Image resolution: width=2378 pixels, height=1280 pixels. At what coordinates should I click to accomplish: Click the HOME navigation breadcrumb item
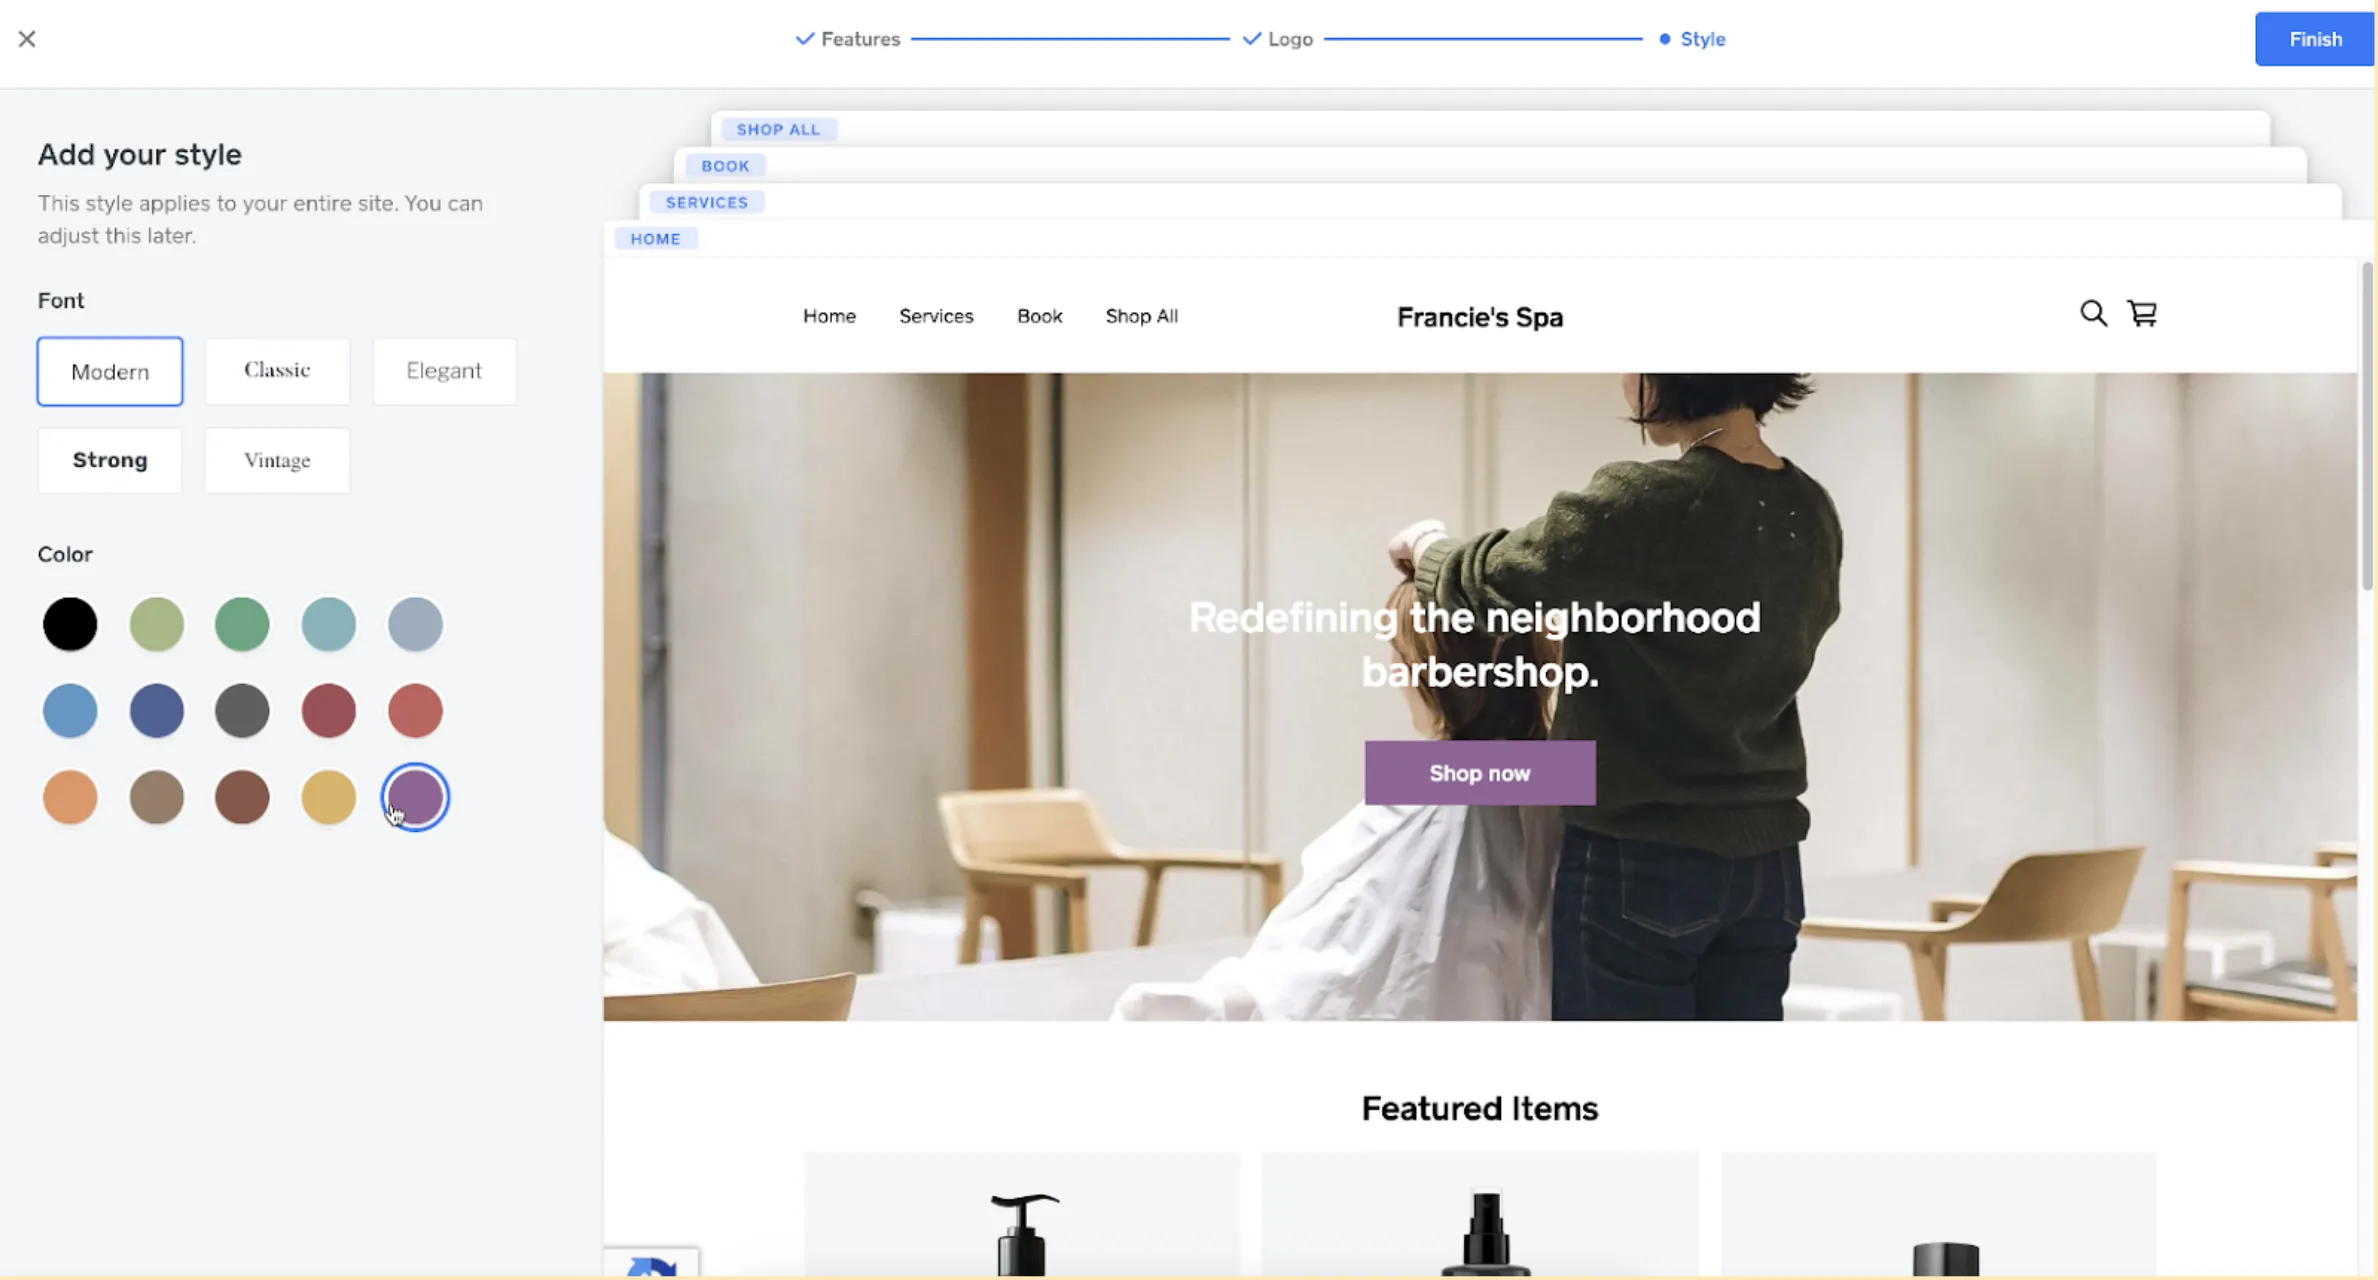pos(656,238)
